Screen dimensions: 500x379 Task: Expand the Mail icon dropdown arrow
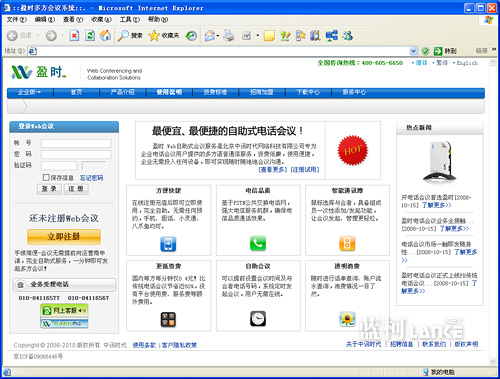(218, 36)
